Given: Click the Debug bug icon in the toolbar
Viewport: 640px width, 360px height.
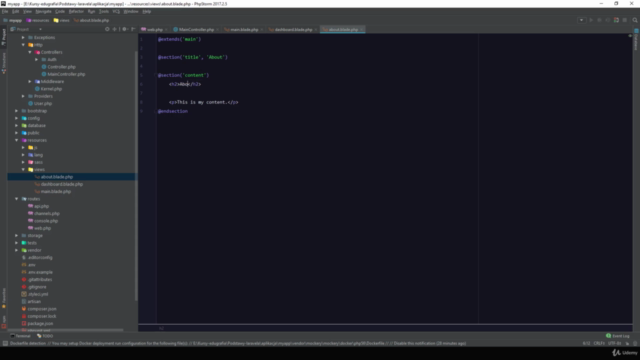Looking at the screenshot, I should click(599, 20).
